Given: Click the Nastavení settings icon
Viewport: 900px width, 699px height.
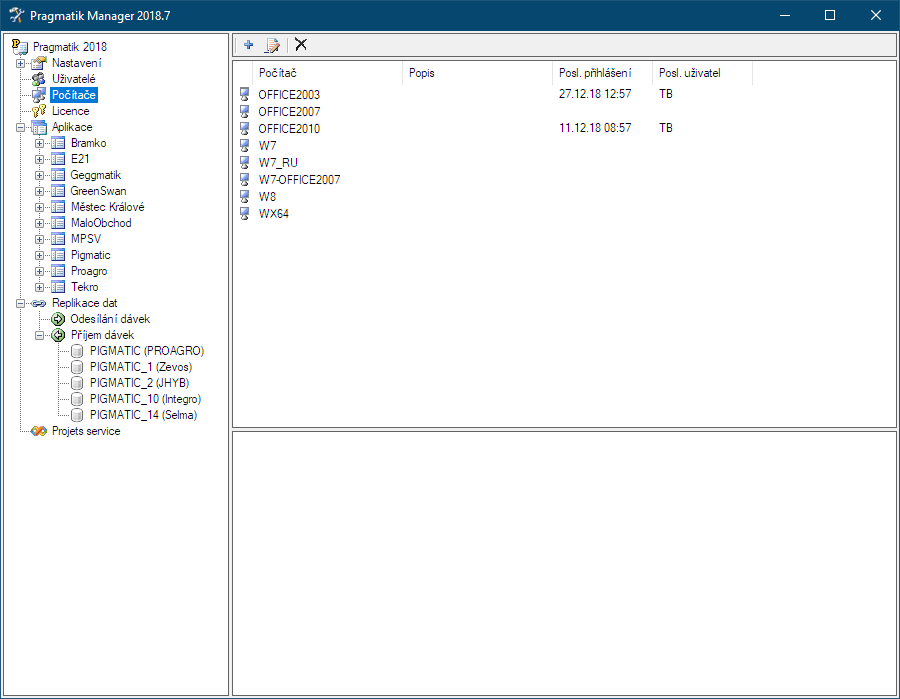Looking at the screenshot, I should 38,63.
